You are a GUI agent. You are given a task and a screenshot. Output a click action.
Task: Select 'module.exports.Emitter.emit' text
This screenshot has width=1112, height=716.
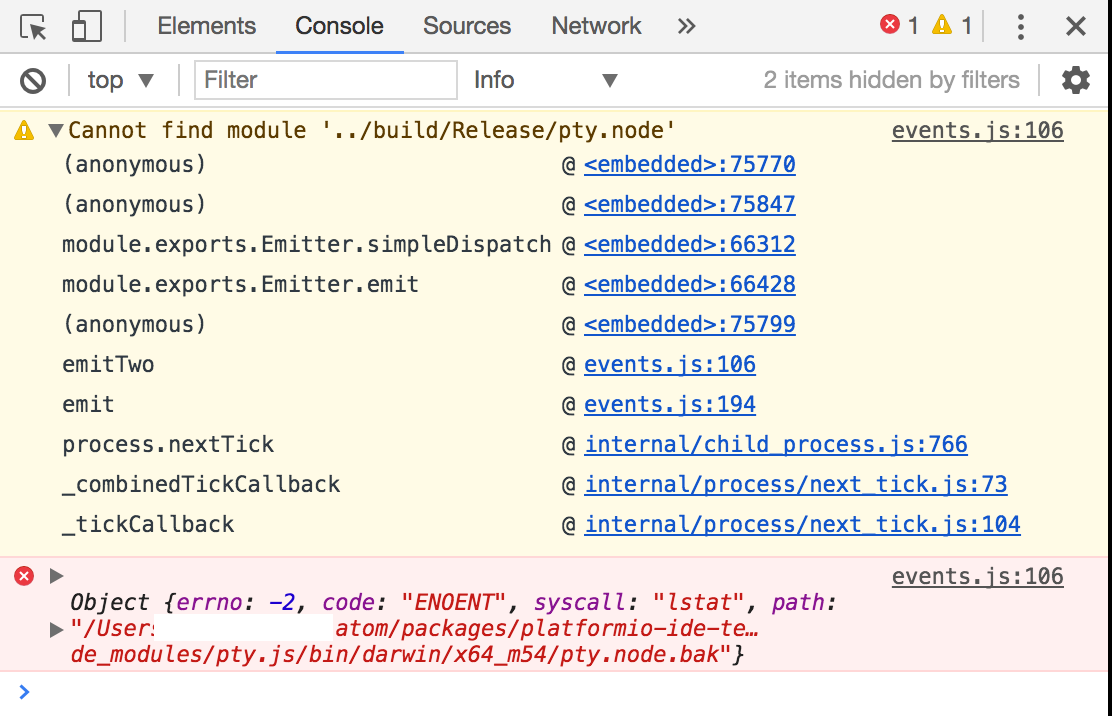(240, 284)
